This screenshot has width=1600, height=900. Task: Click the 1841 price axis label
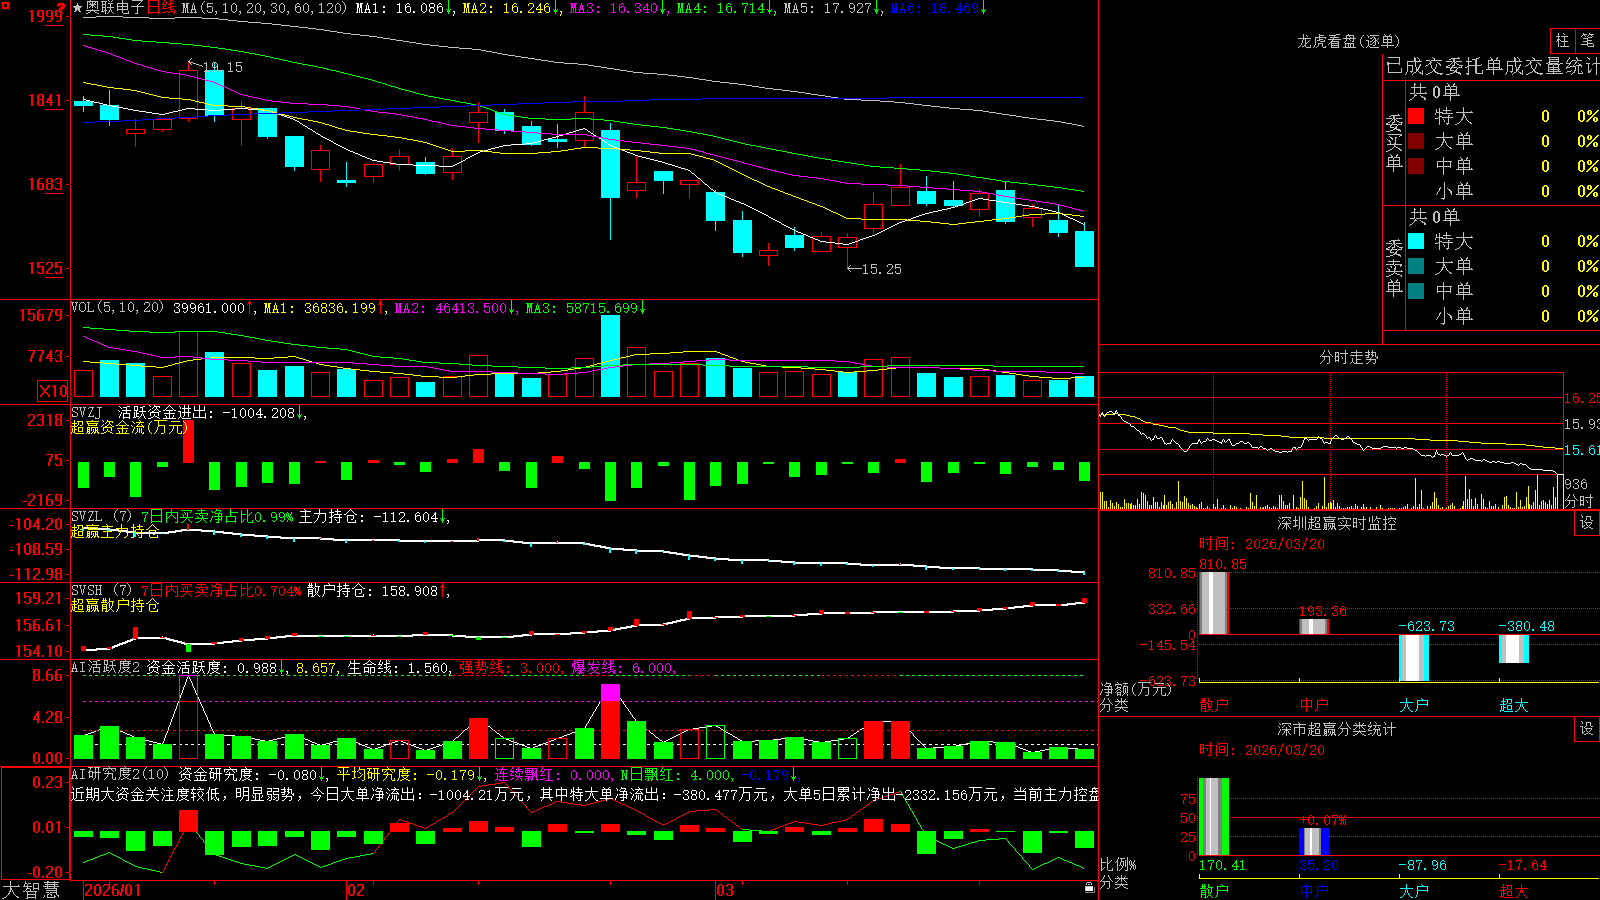tap(45, 100)
